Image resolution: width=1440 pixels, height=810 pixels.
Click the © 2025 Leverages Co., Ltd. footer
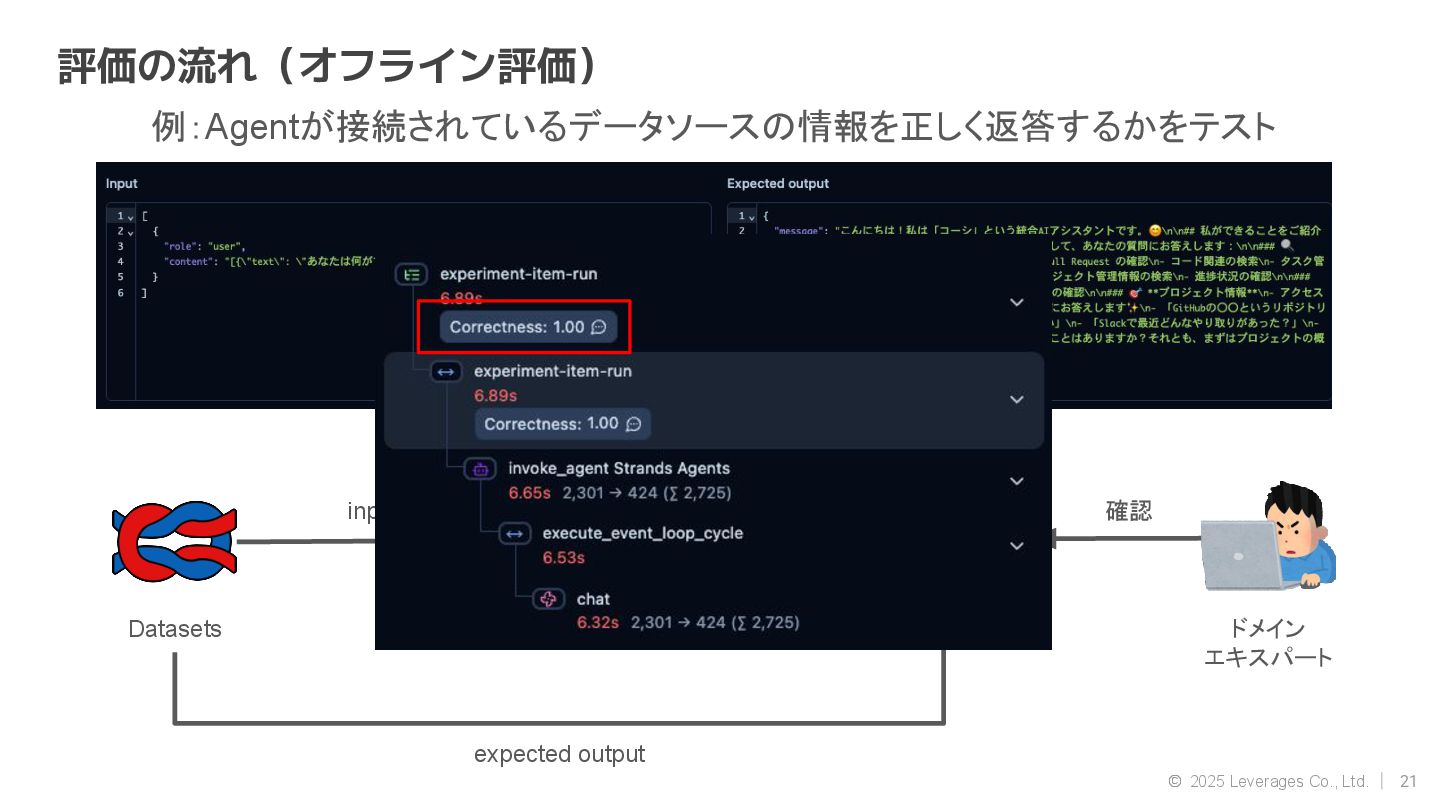(x=1268, y=782)
